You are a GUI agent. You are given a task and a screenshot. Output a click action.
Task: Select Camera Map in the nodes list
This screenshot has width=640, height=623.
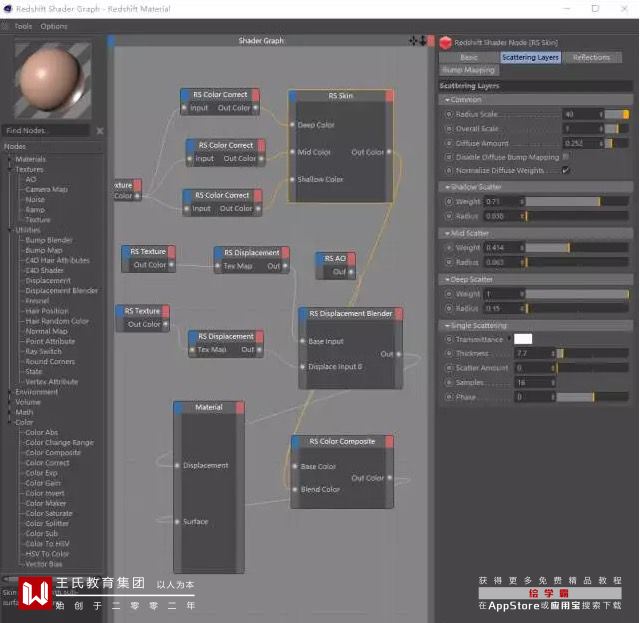47,189
